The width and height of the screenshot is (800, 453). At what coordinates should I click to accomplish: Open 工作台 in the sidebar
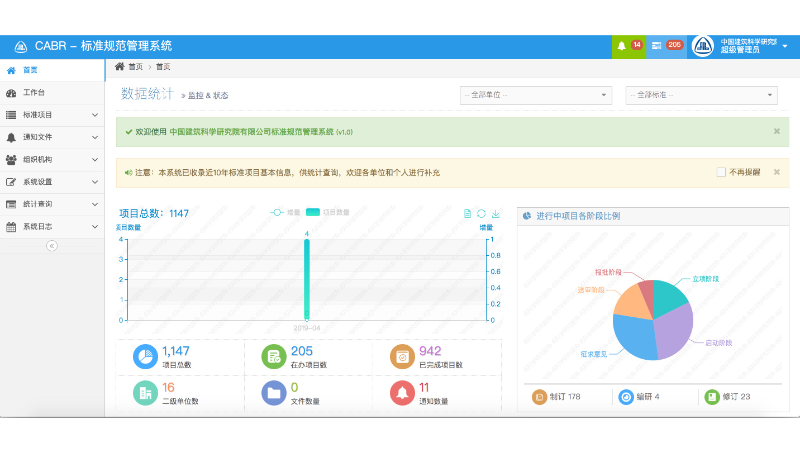52,93
